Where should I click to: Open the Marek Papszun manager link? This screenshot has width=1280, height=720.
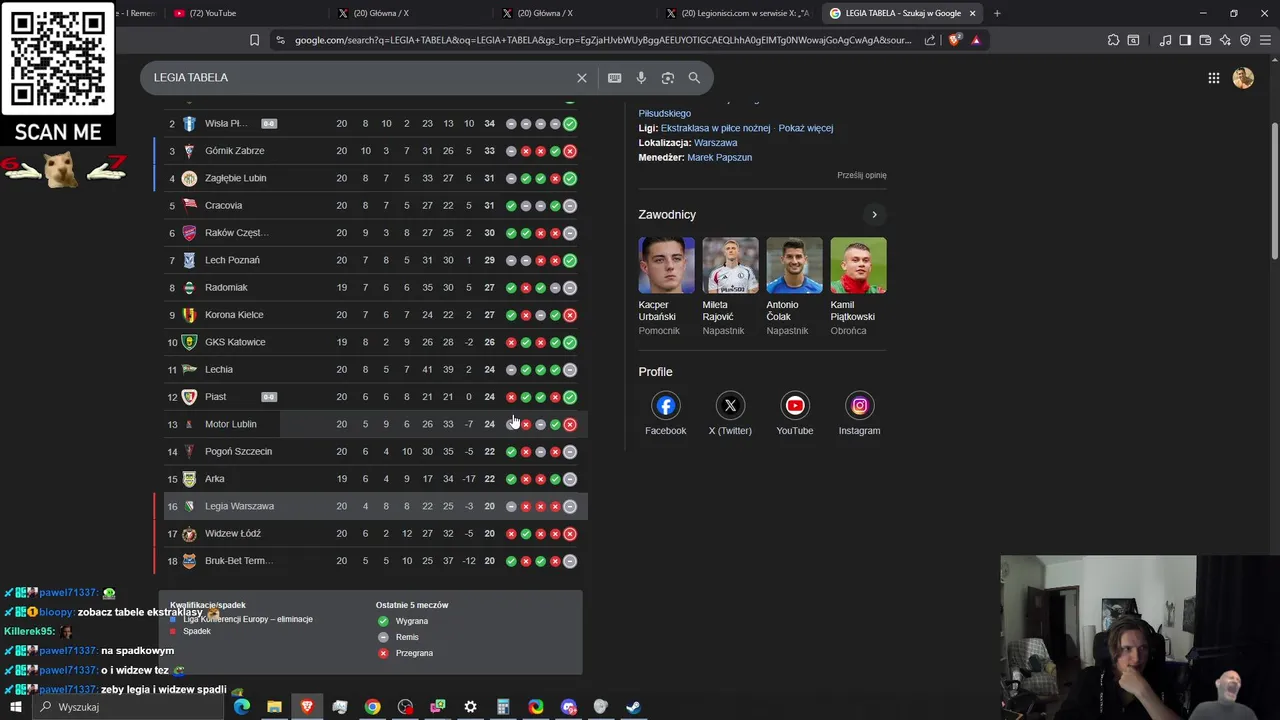(x=719, y=157)
